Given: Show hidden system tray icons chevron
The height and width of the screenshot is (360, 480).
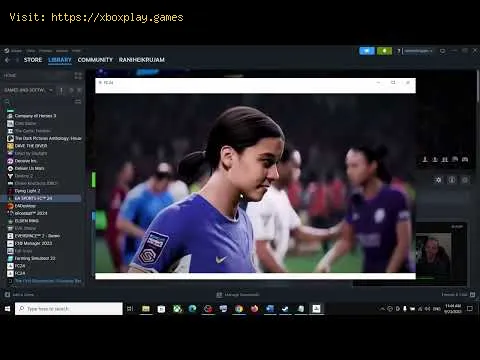Looking at the screenshot, I should coord(382,309).
